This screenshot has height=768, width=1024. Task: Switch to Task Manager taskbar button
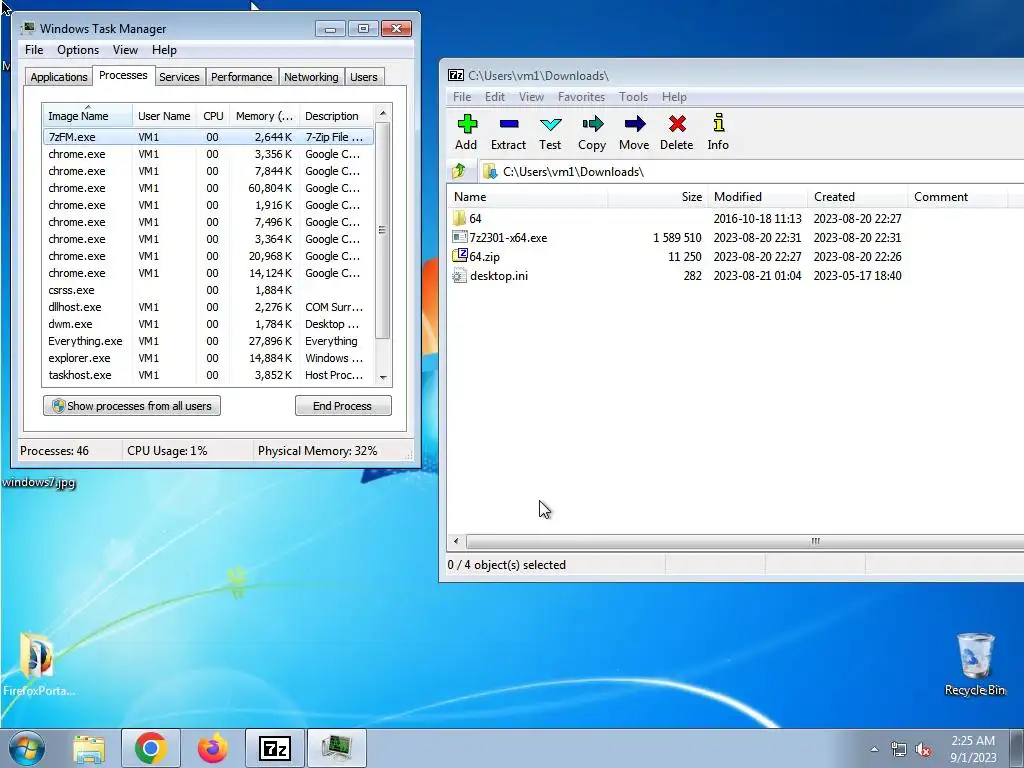pyautogui.click(x=337, y=748)
